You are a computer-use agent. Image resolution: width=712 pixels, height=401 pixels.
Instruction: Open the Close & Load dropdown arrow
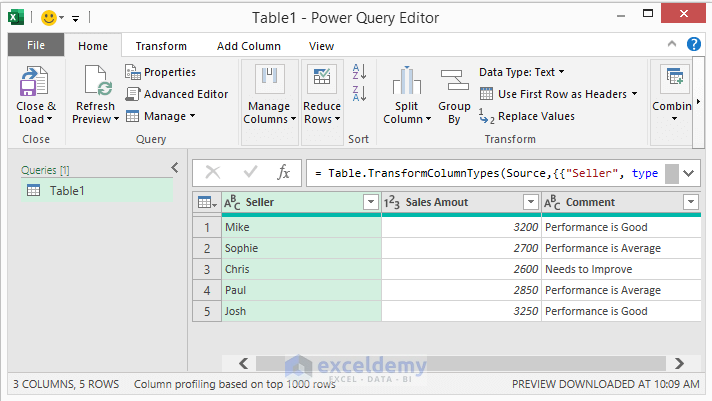pyautogui.click(x=49, y=119)
